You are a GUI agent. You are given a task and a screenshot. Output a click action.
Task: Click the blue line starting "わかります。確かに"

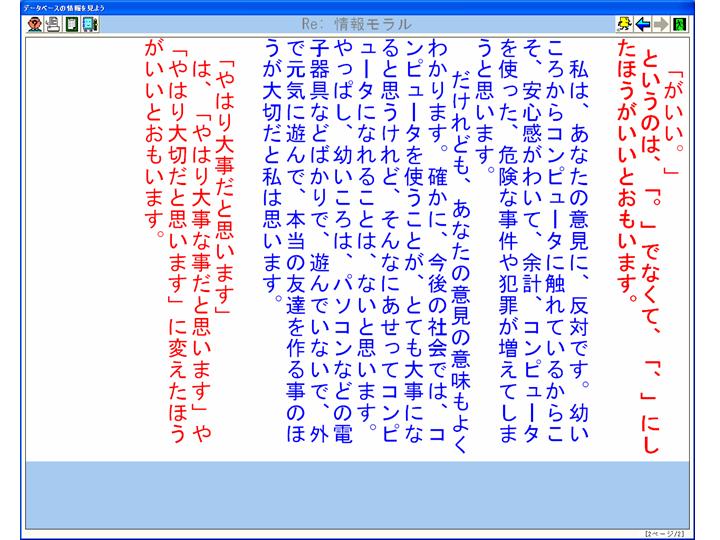pos(434,250)
